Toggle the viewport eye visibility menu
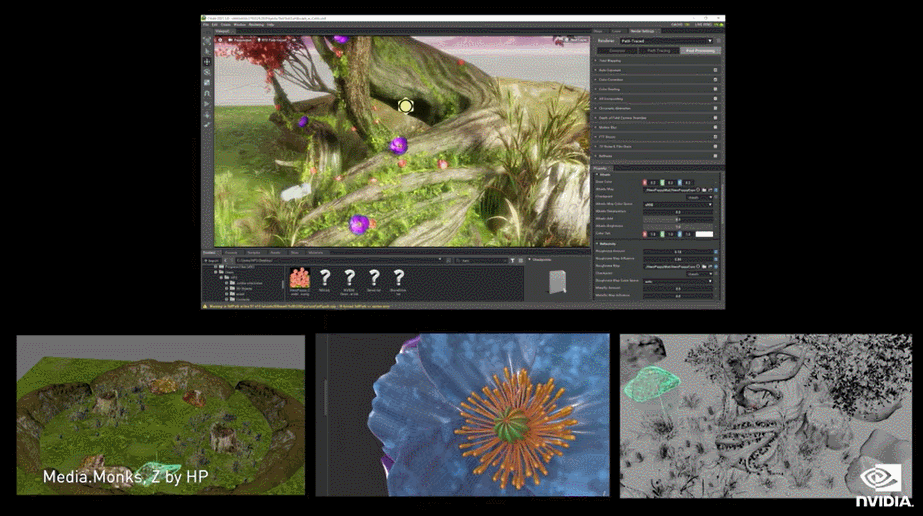923x516 pixels. coord(294,40)
